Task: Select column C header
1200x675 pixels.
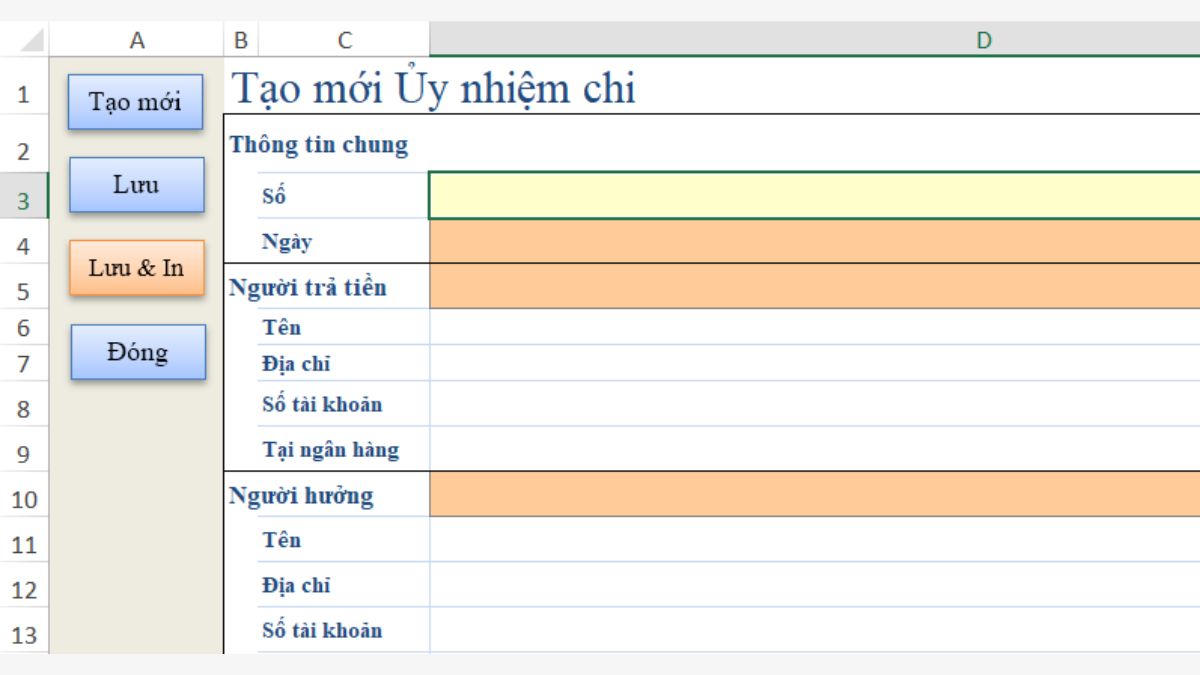Action: click(344, 40)
